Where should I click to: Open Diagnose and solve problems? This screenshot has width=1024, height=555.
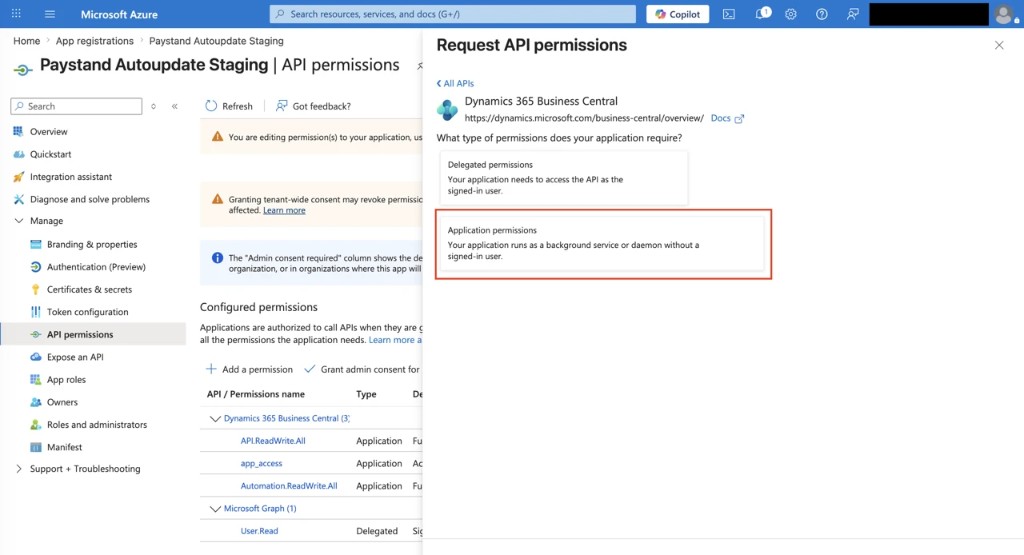pyautogui.click(x=89, y=199)
